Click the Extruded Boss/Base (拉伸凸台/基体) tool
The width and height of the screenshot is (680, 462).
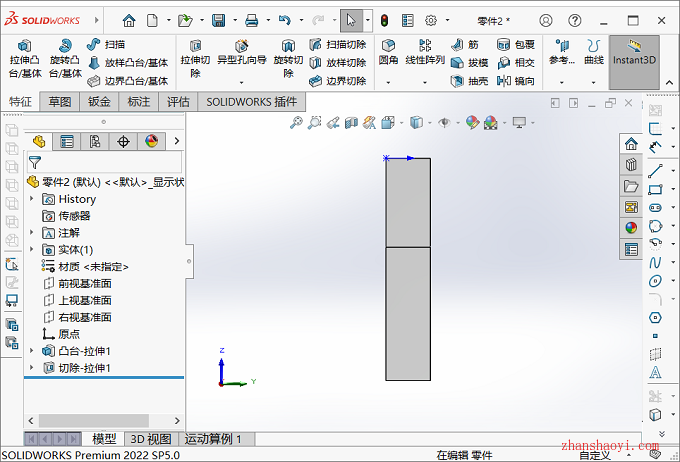click(x=25, y=59)
